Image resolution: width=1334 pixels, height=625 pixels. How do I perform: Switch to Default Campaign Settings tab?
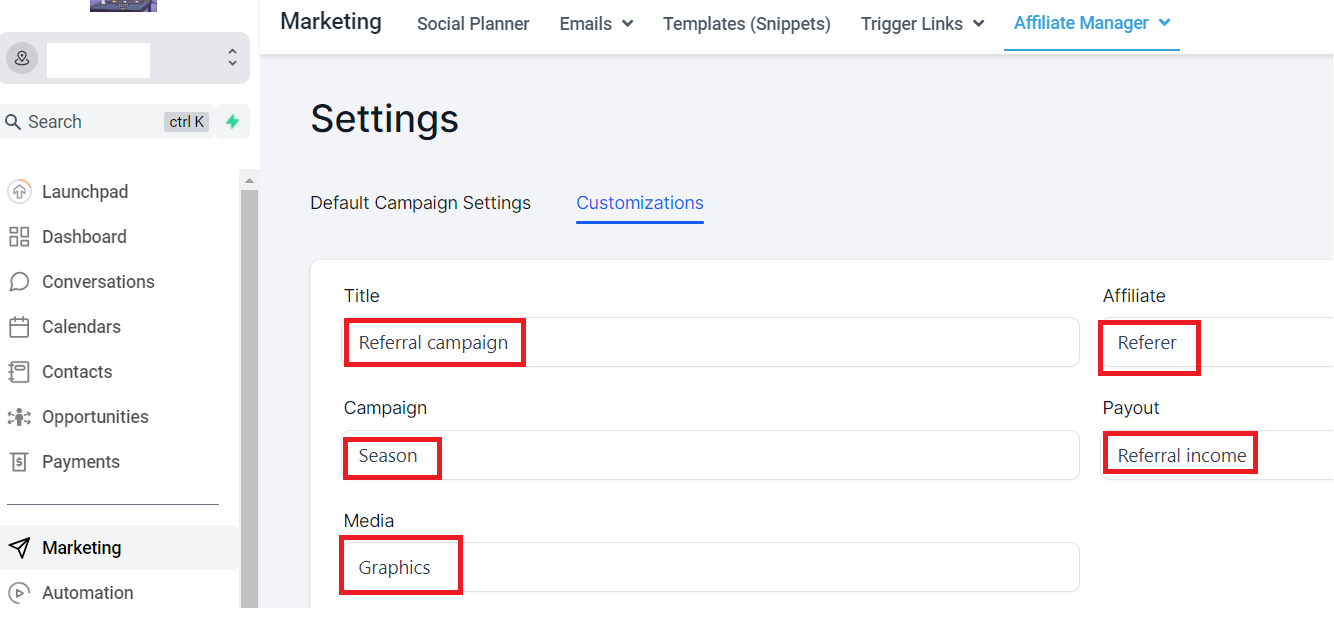point(421,203)
